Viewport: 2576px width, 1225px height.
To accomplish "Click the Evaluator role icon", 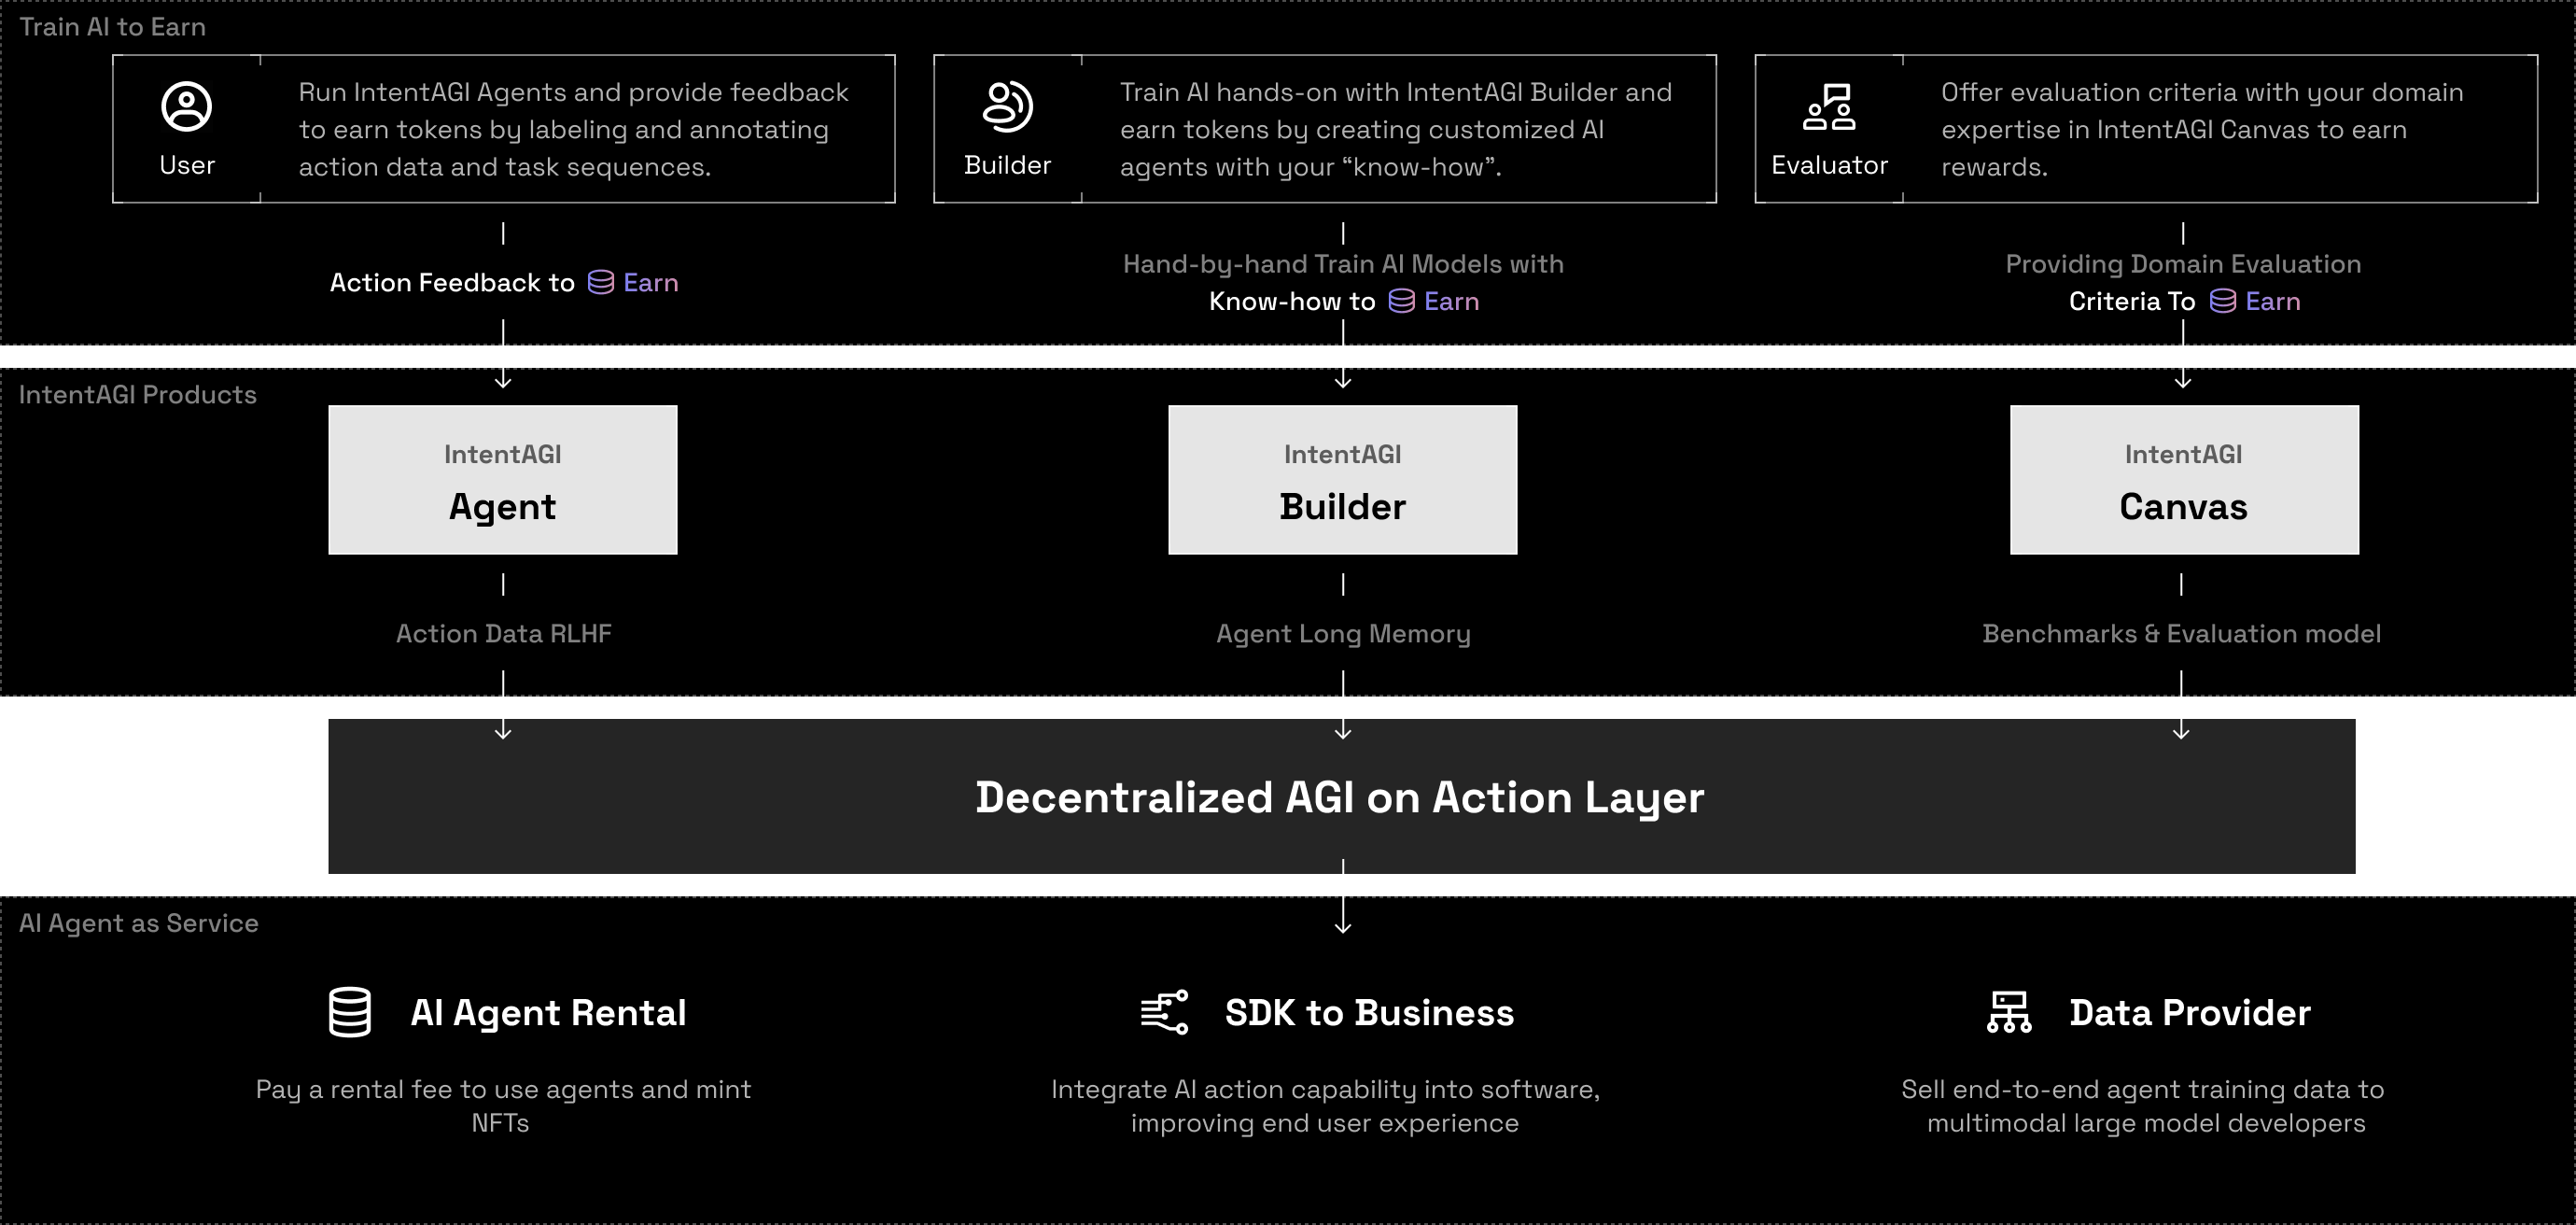I will pos(1829,107).
